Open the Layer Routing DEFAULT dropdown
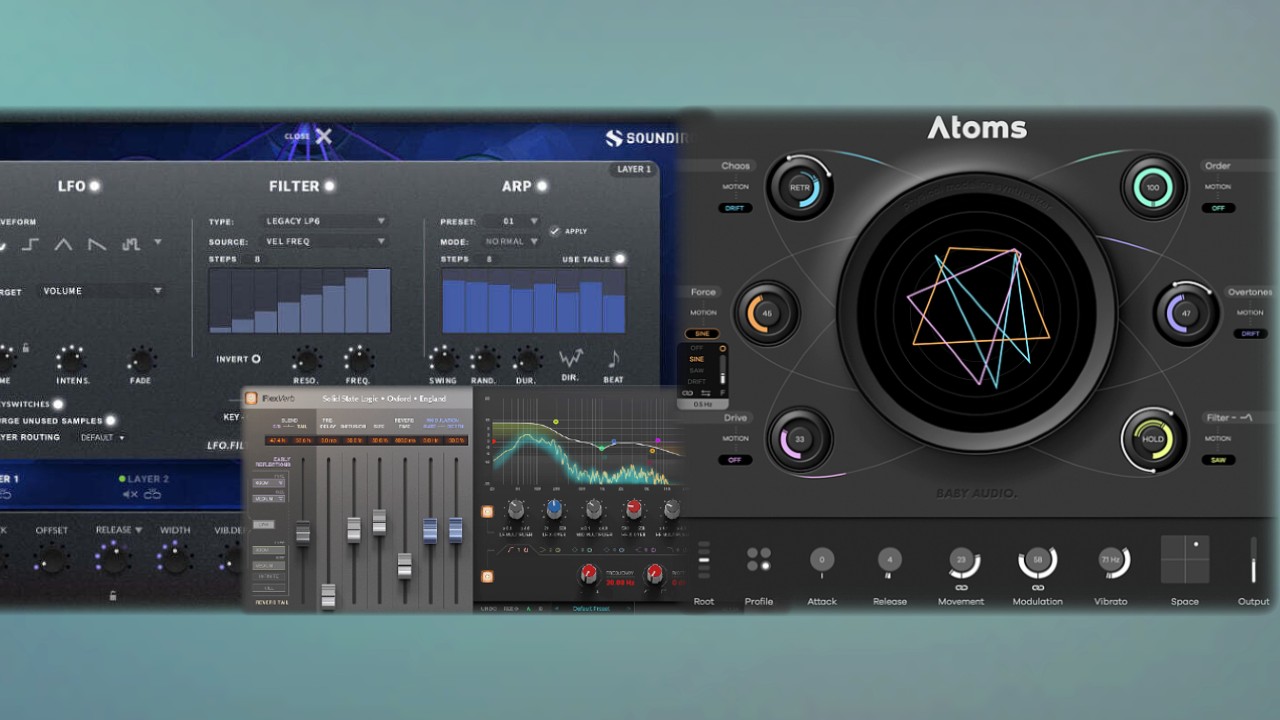The width and height of the screenshot is (1280, 720). coord(103,437)
